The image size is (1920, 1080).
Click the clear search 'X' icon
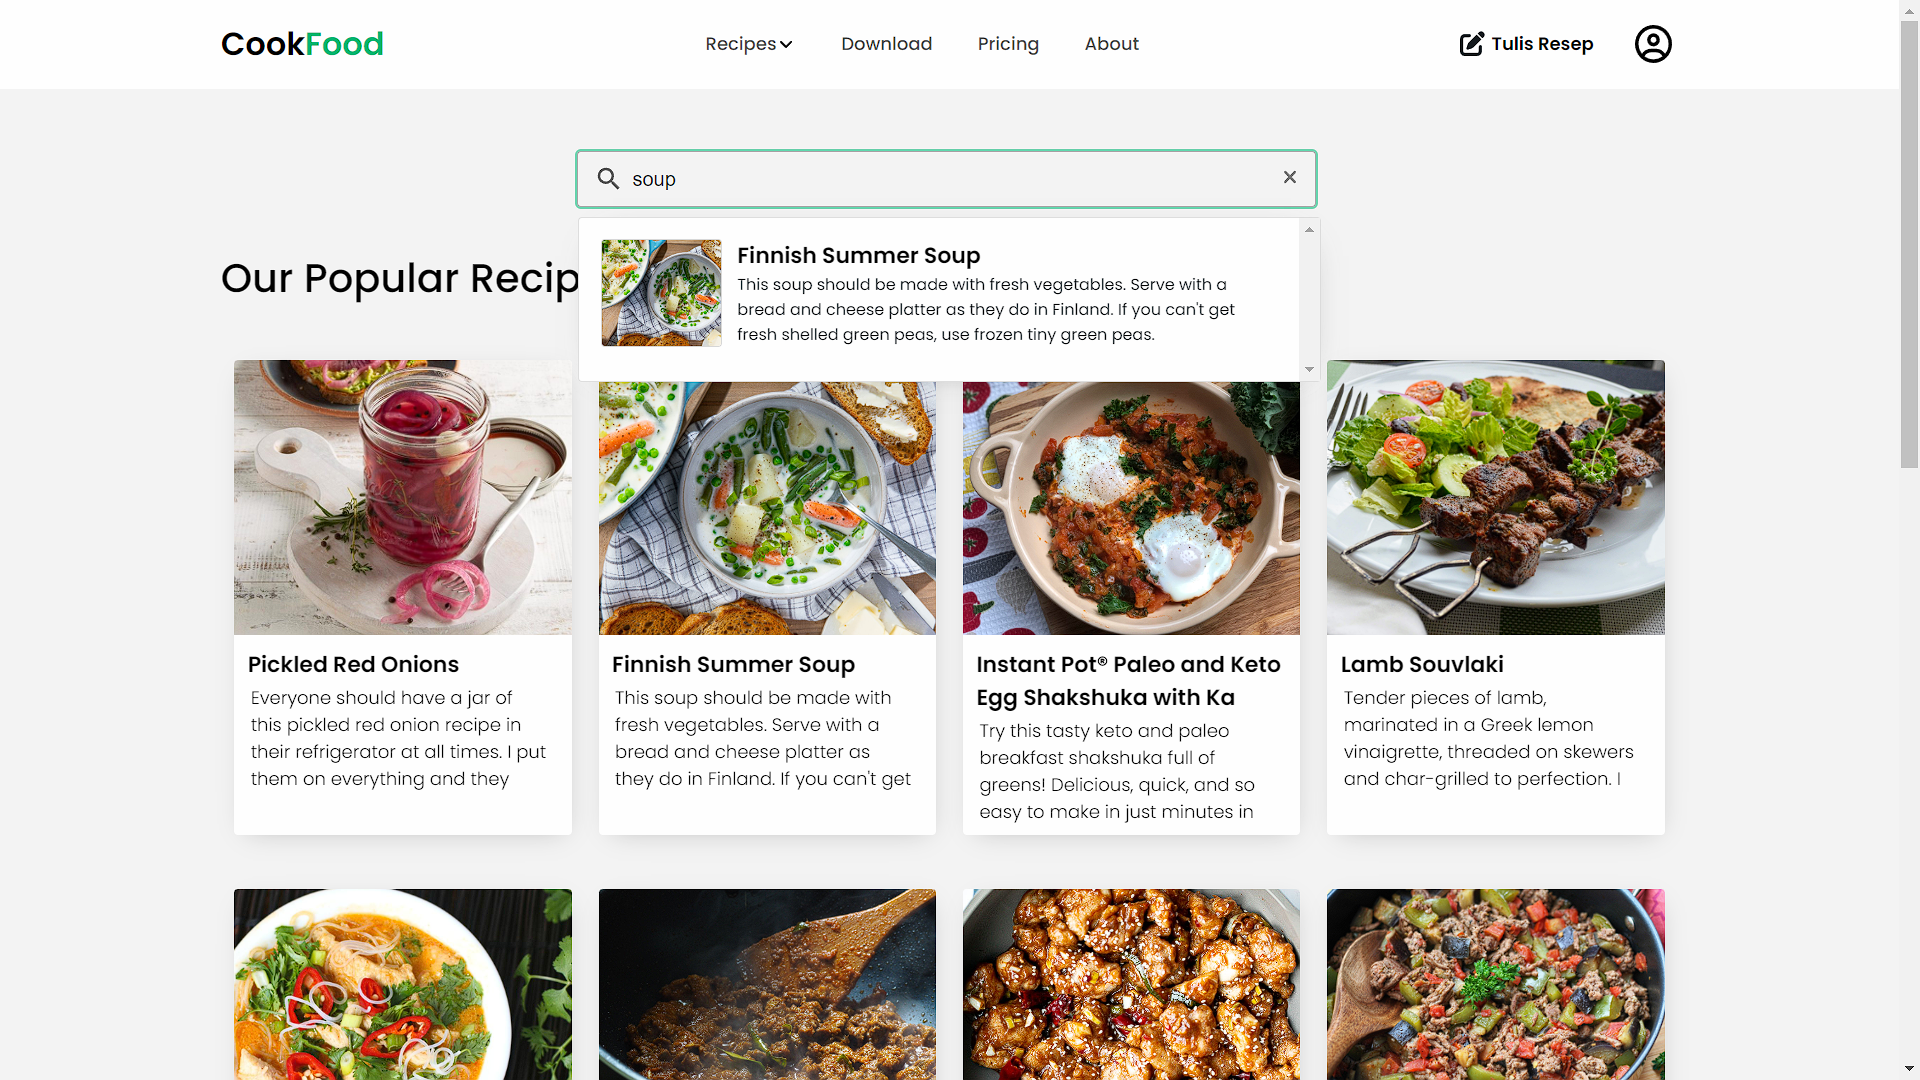click(1290, 177)
